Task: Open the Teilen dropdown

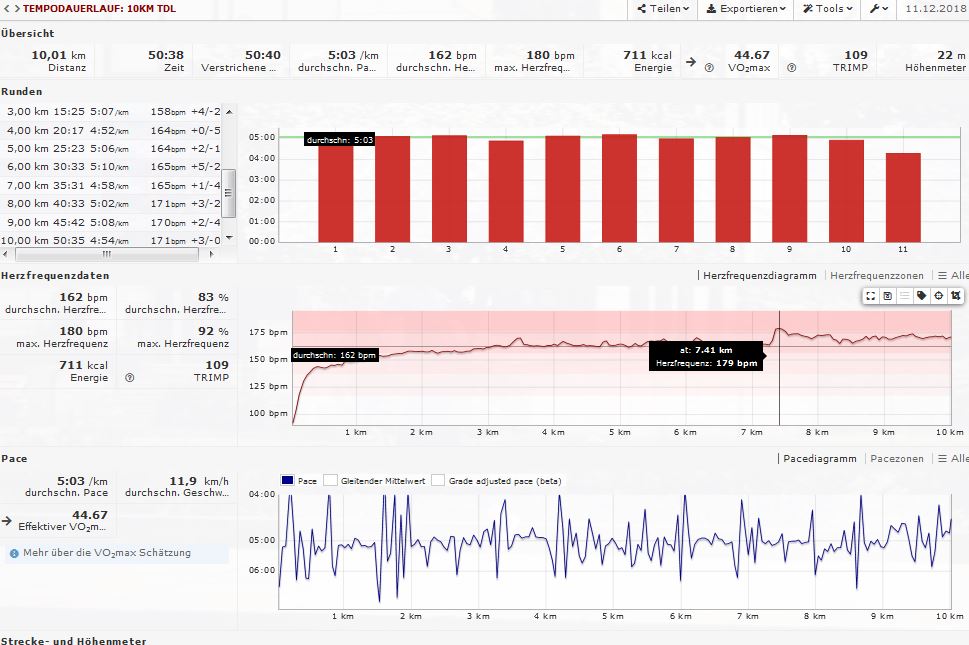Action: pyautogui.click(x=663, y=9)
